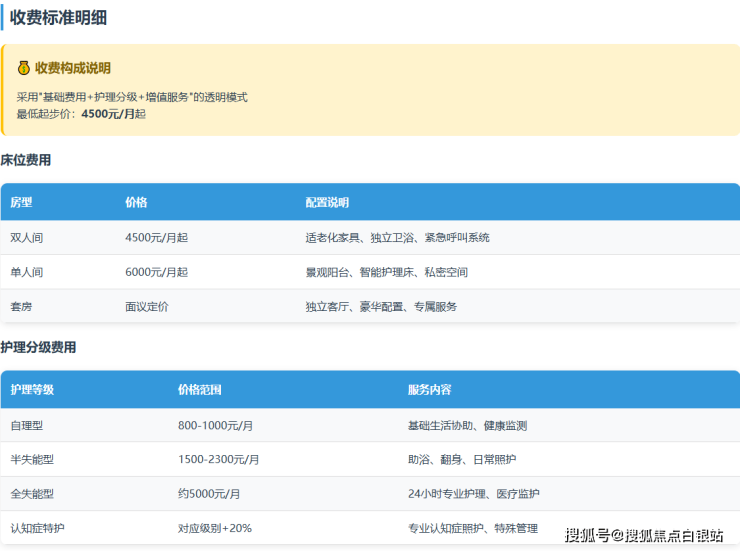This screenshot has width=740, height=551.
Task: Click the 床位费用 section heading
Action: [26, 160]
